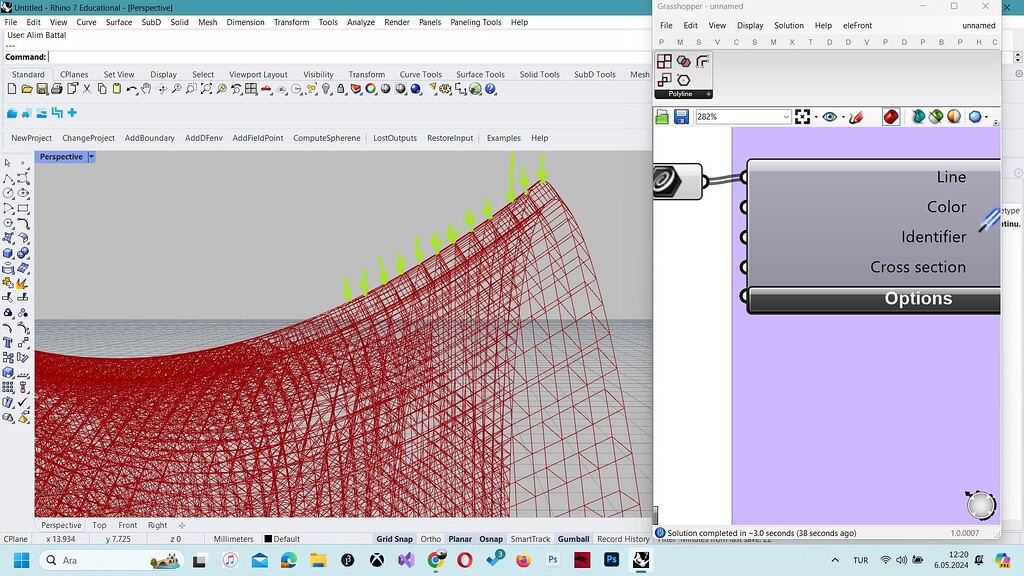The image size is (1024, 576).
Task: Toggle Grid Snap in the status bar
Action: [x=394, y=538]
